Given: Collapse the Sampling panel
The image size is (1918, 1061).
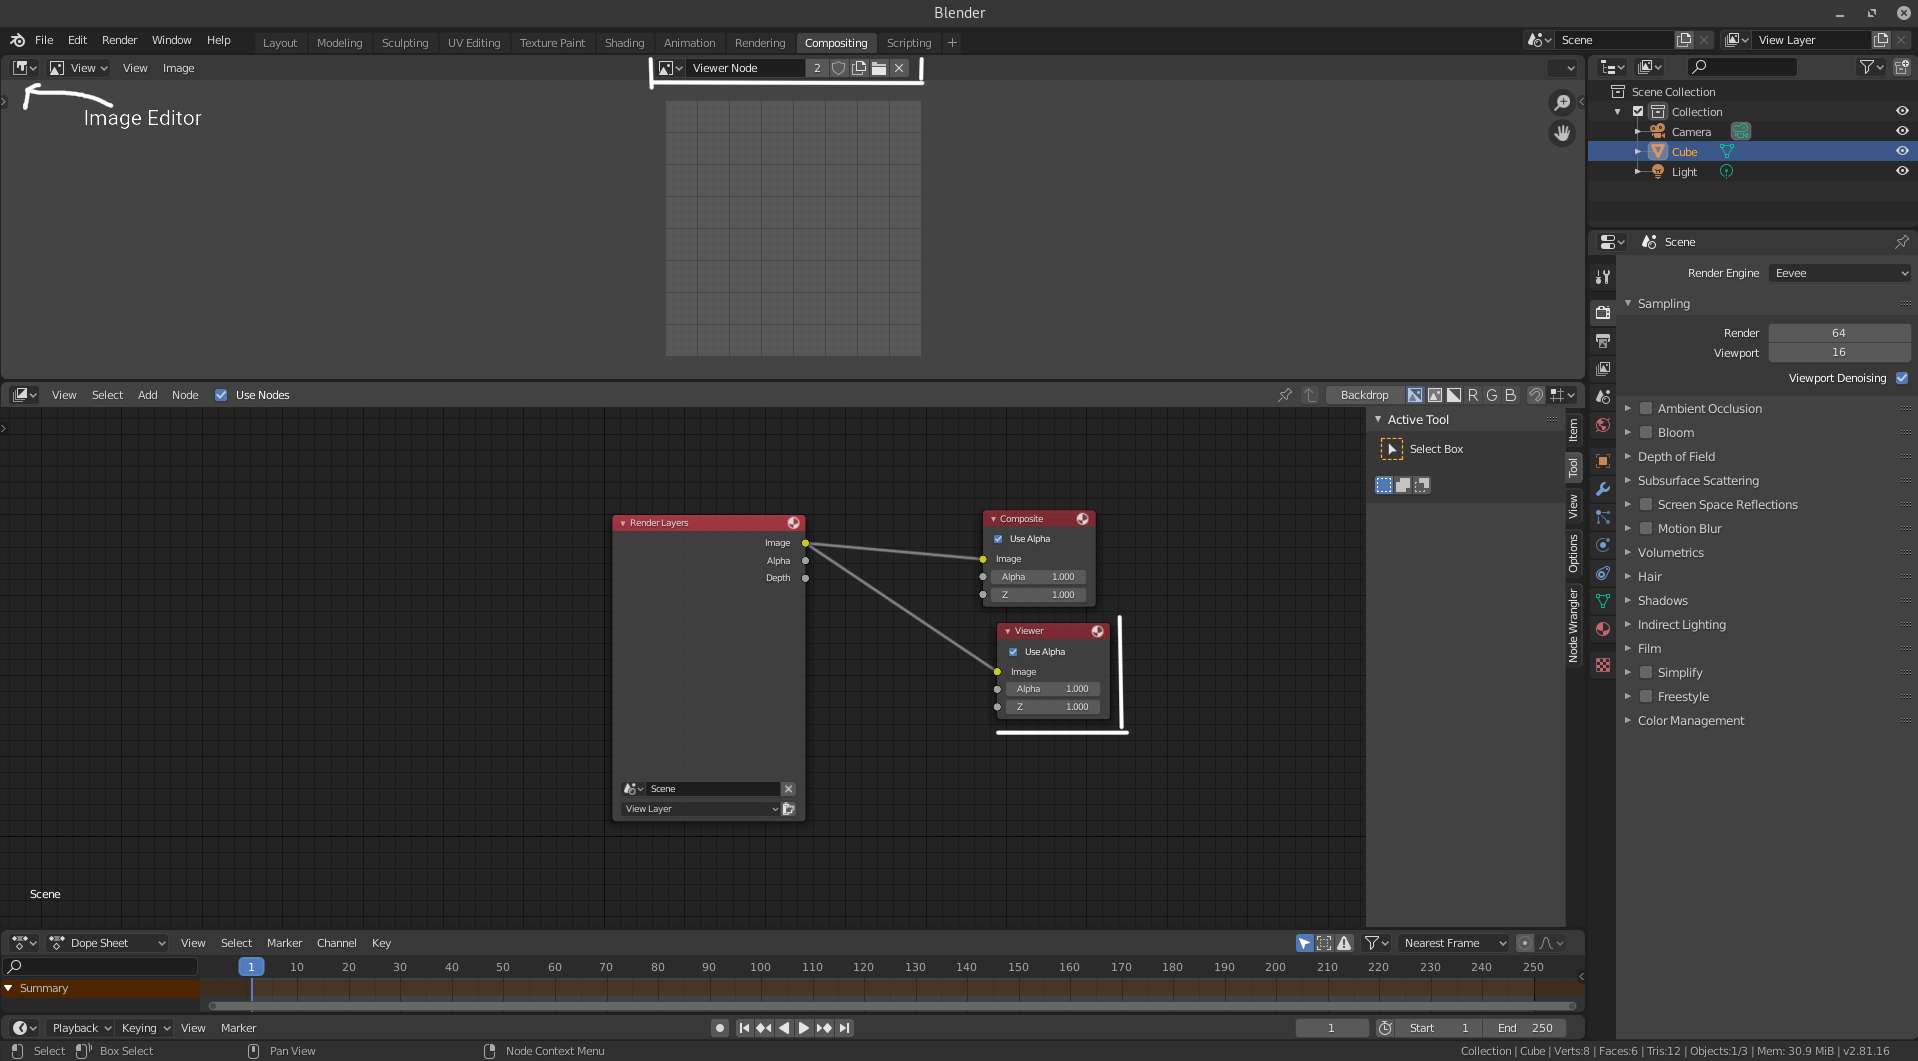Looking at the screenshot, I should pos(1627,303).
